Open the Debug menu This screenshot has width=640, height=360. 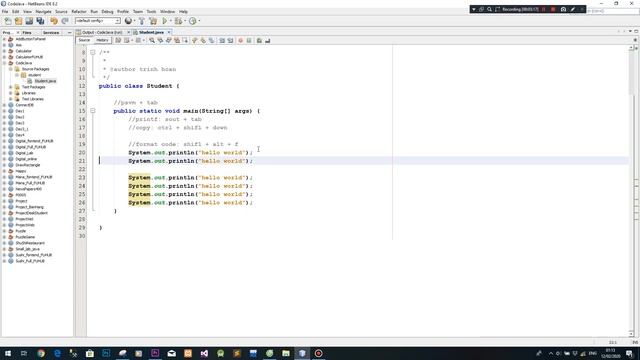pyautogui.click(x=107, y=11)
